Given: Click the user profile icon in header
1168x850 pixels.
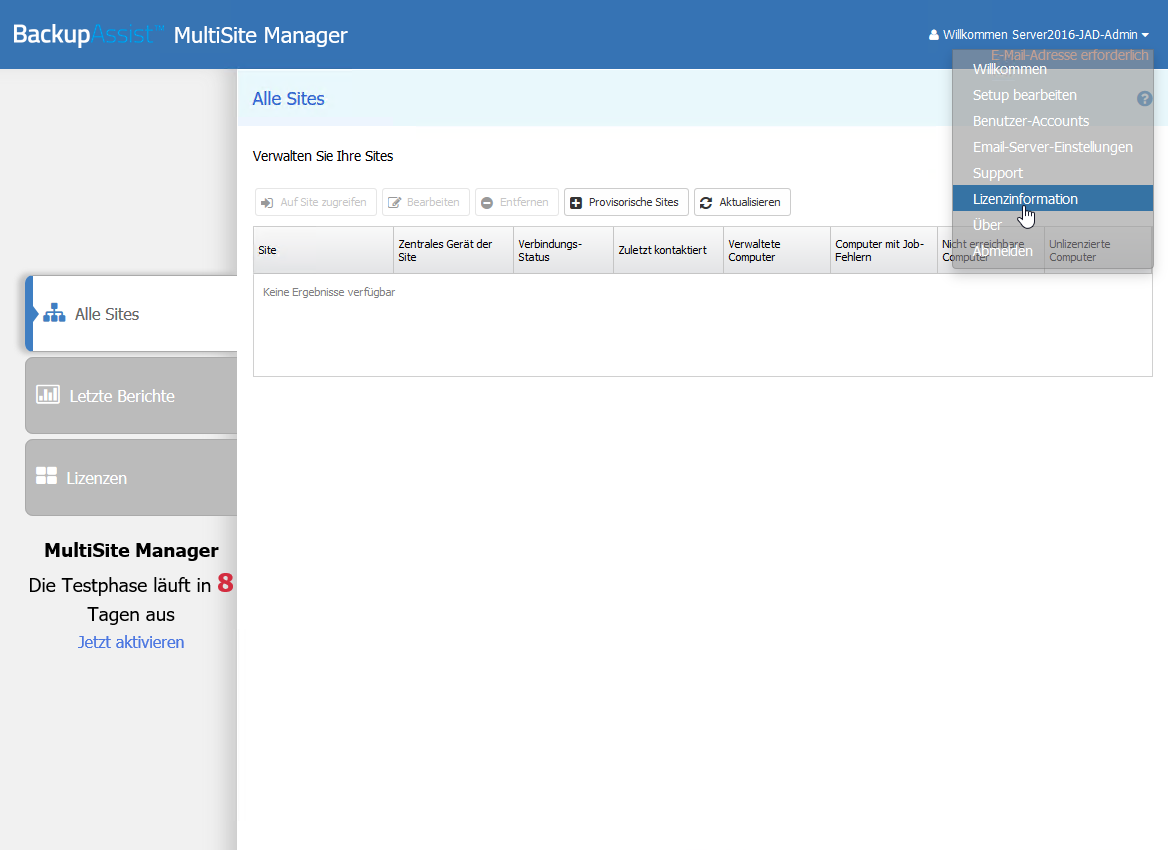Looking at the screenshot, I should [933, 35].
